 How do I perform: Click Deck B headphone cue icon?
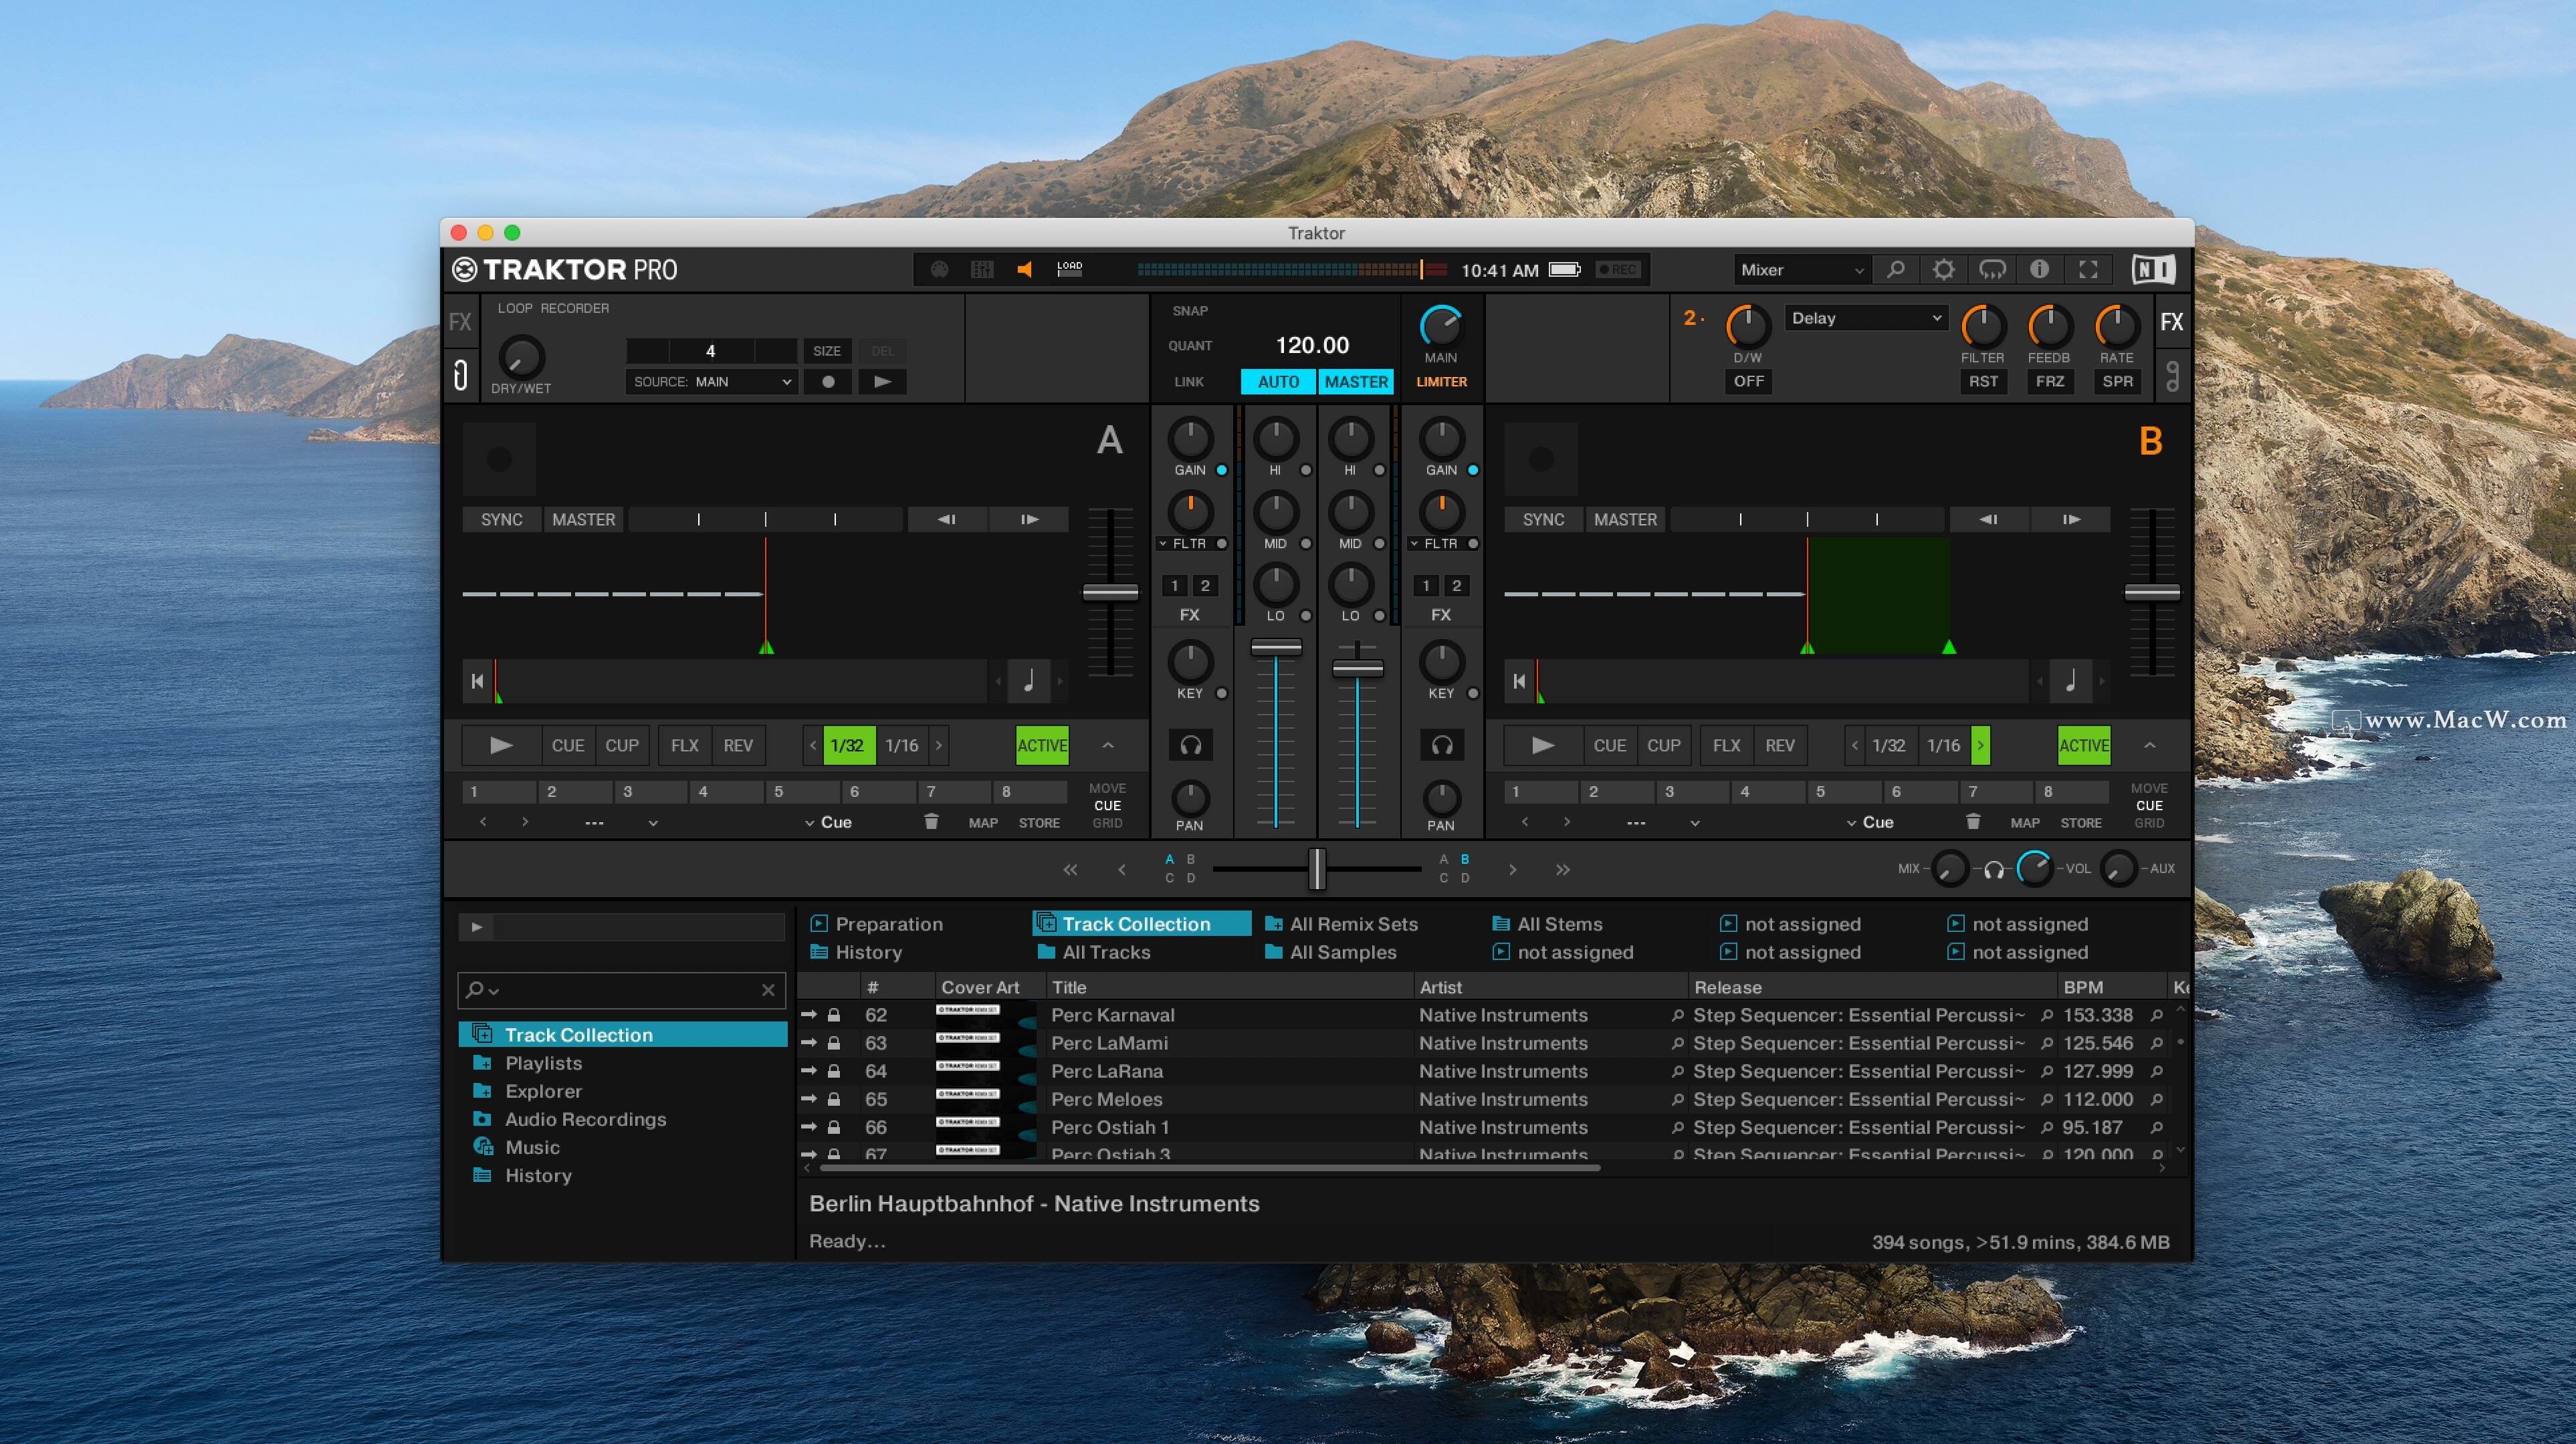[x=1441, y=745]
